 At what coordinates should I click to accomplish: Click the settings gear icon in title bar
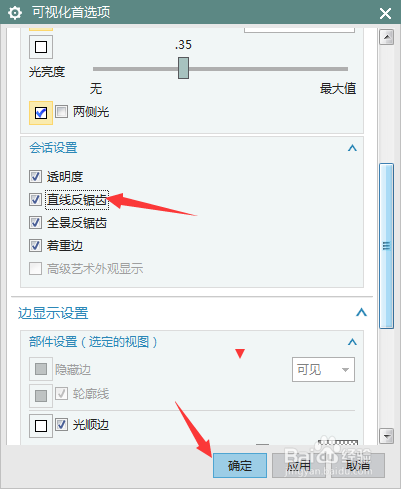[x=15, y=13]
